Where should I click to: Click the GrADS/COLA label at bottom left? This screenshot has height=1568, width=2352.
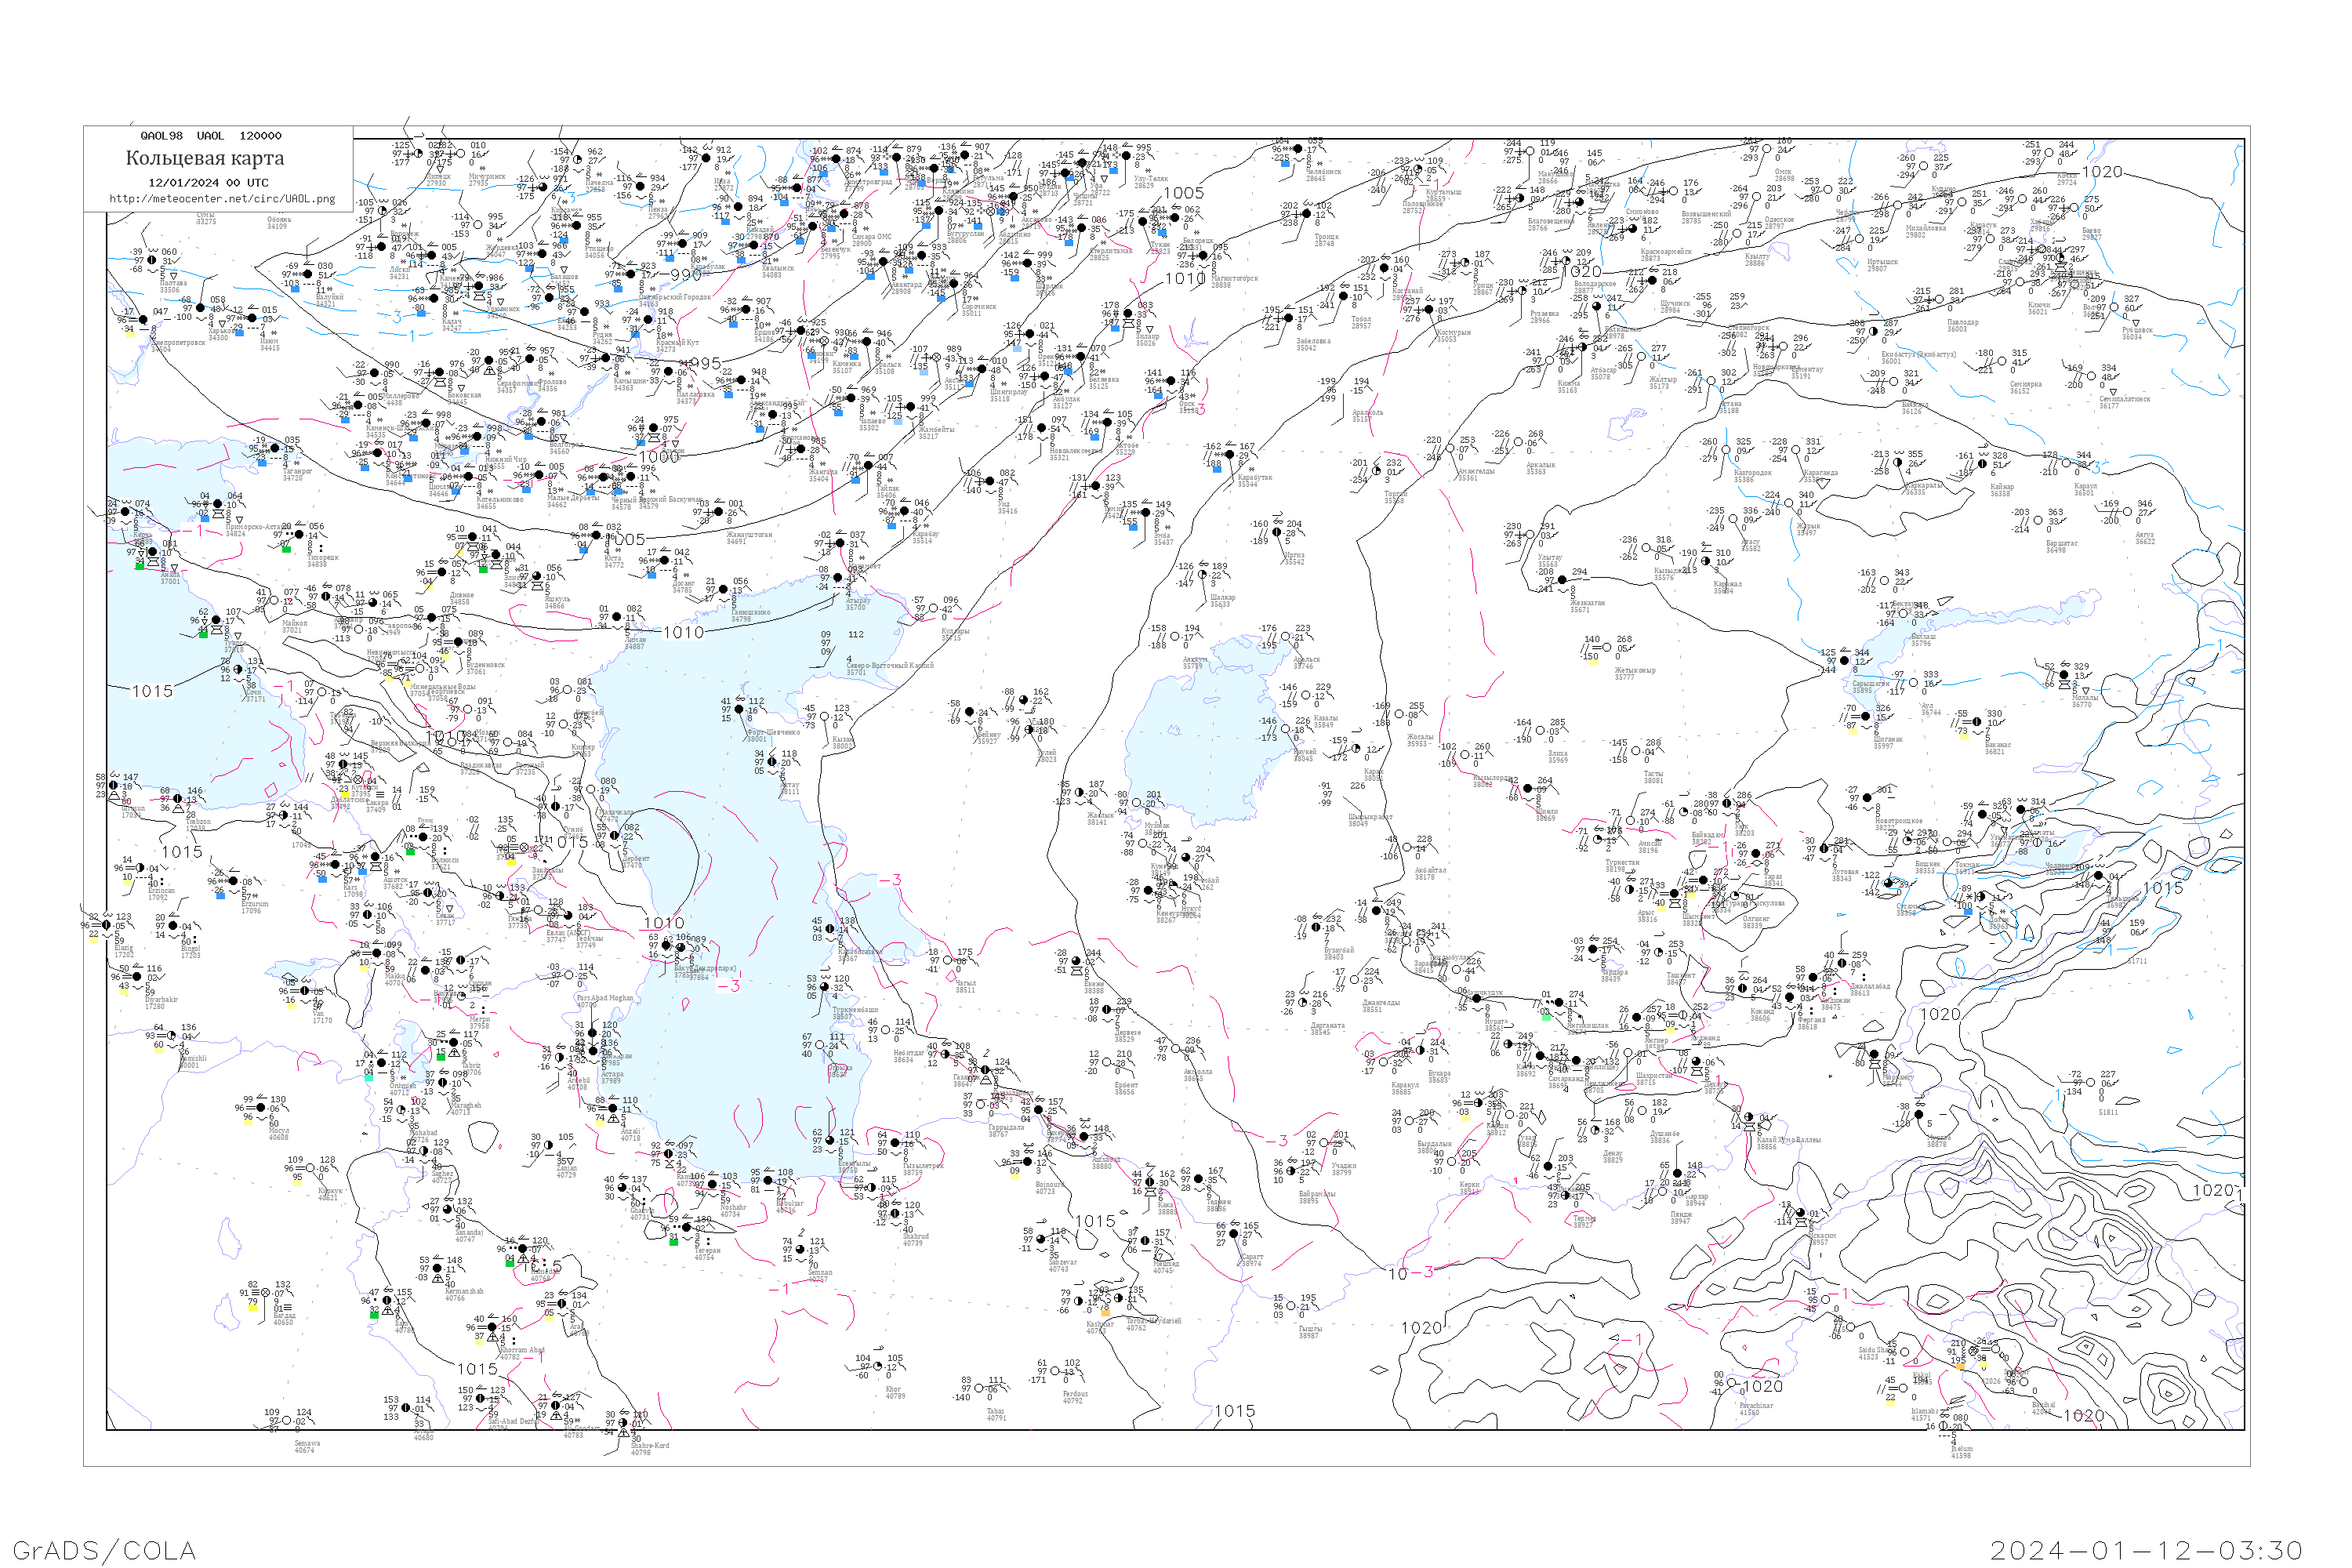point(104,1550)
